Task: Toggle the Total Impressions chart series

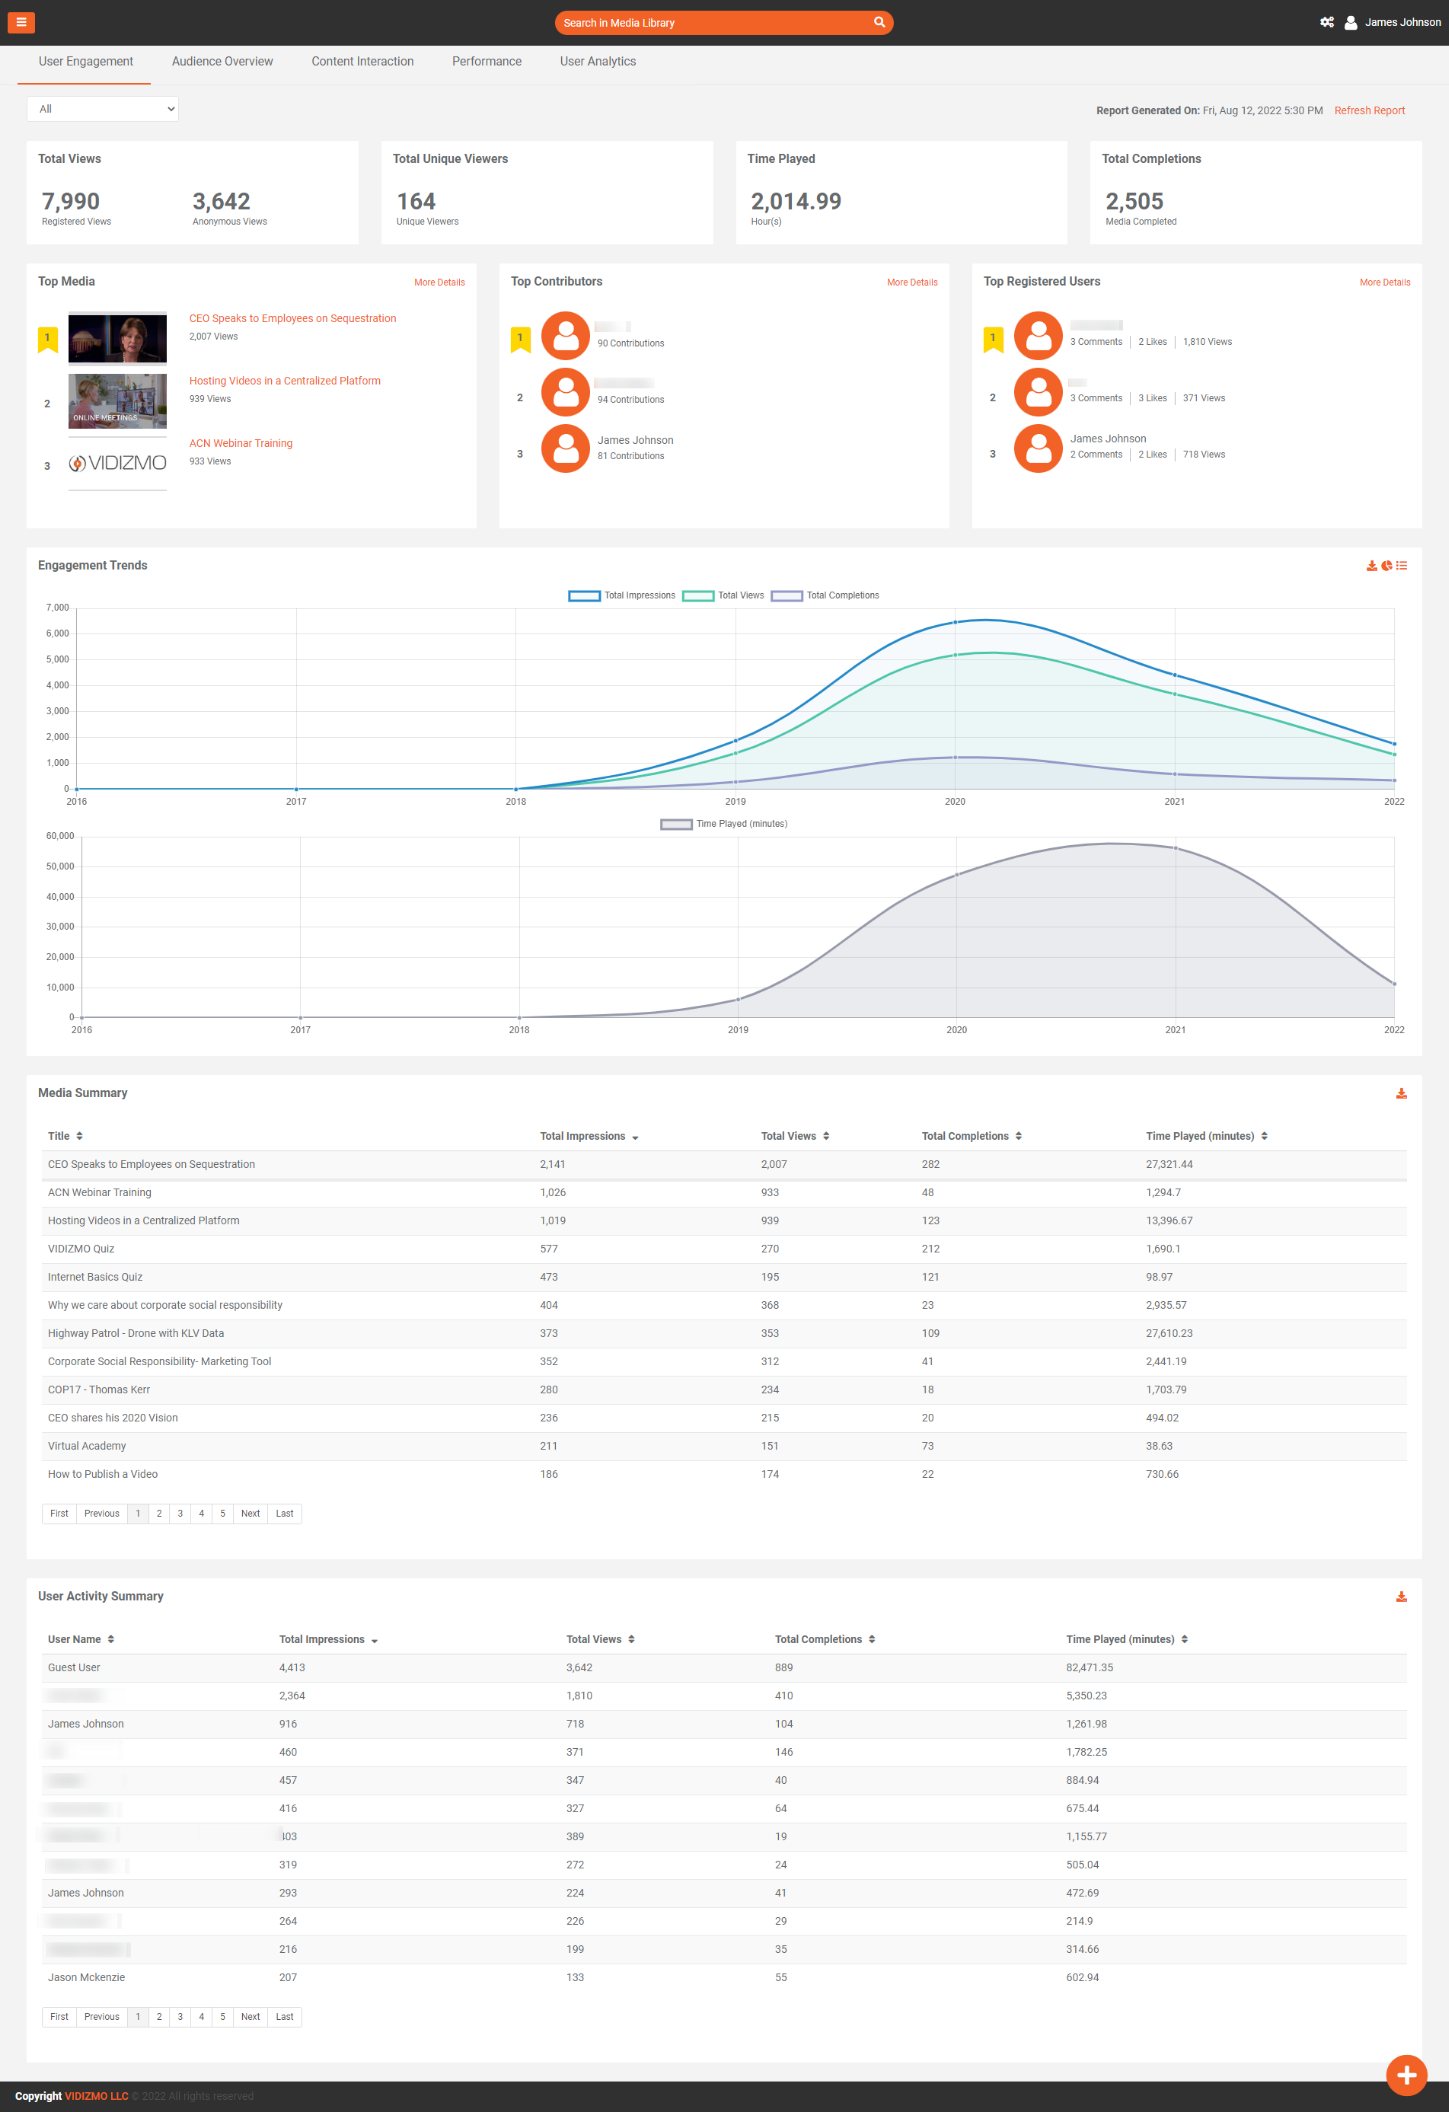Action: [x=622, y=596]
